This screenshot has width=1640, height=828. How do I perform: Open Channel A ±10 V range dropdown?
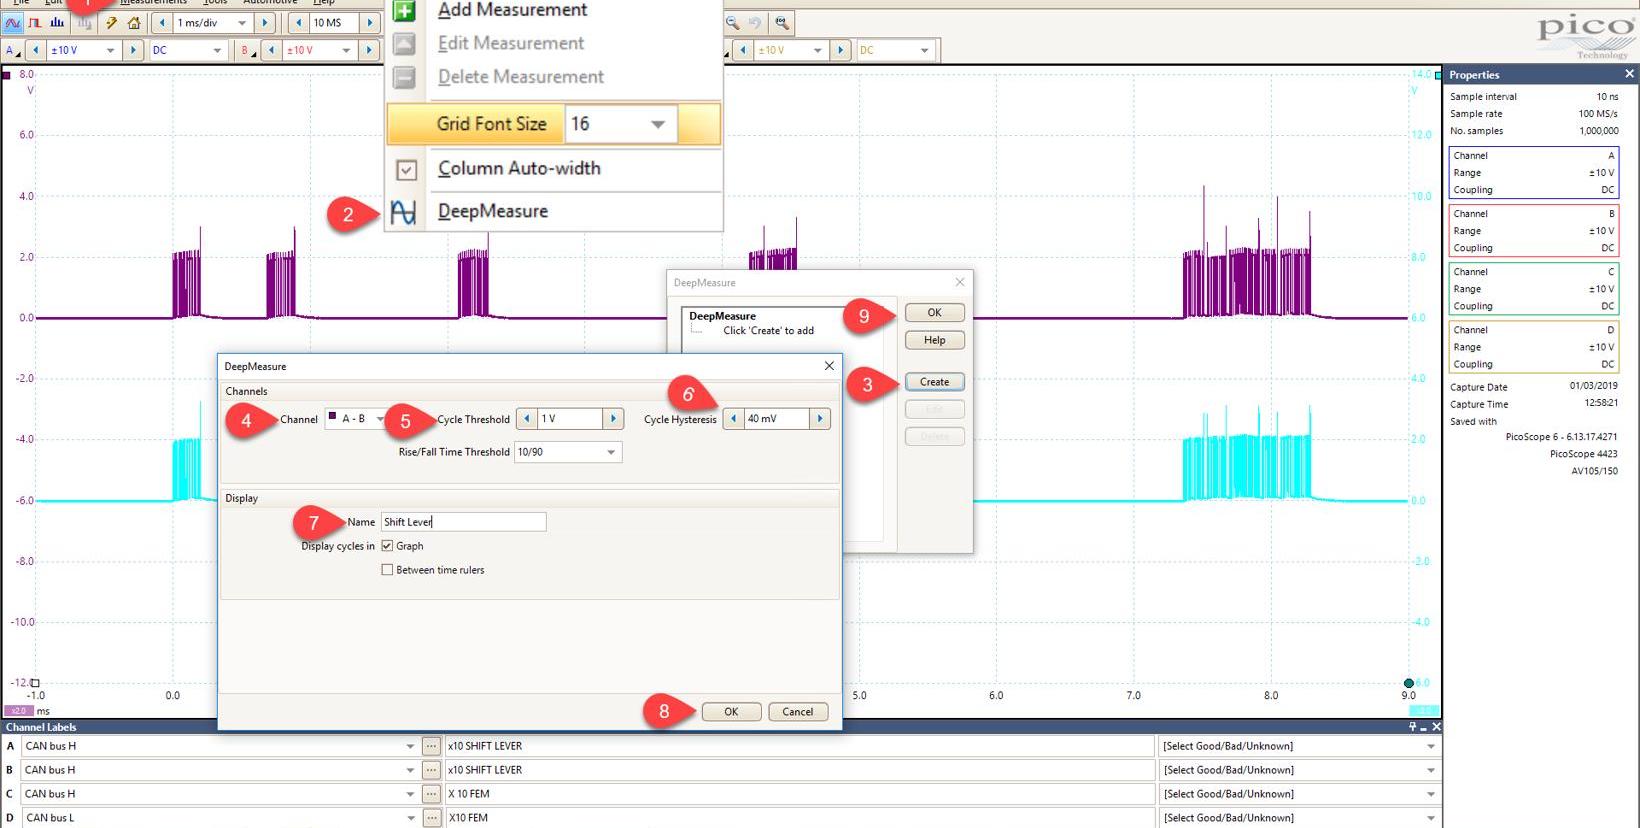[x=110, y=50]
